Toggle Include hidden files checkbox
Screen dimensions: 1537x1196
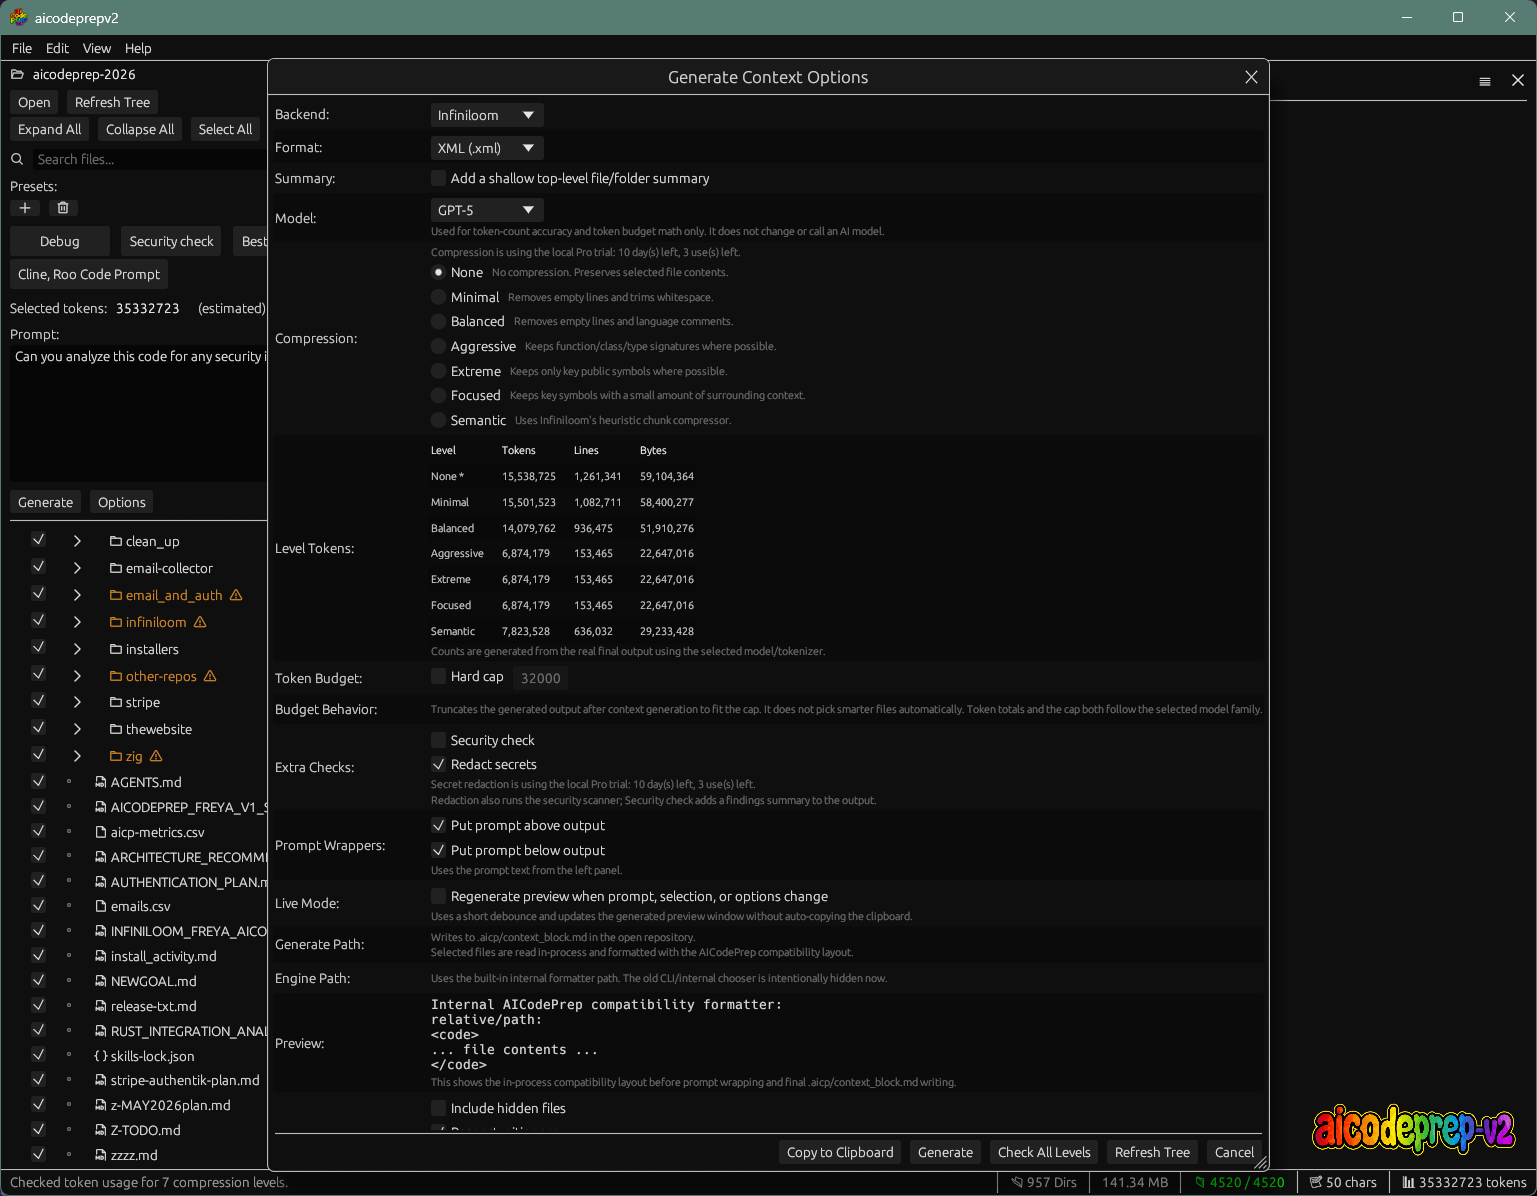438,1108
